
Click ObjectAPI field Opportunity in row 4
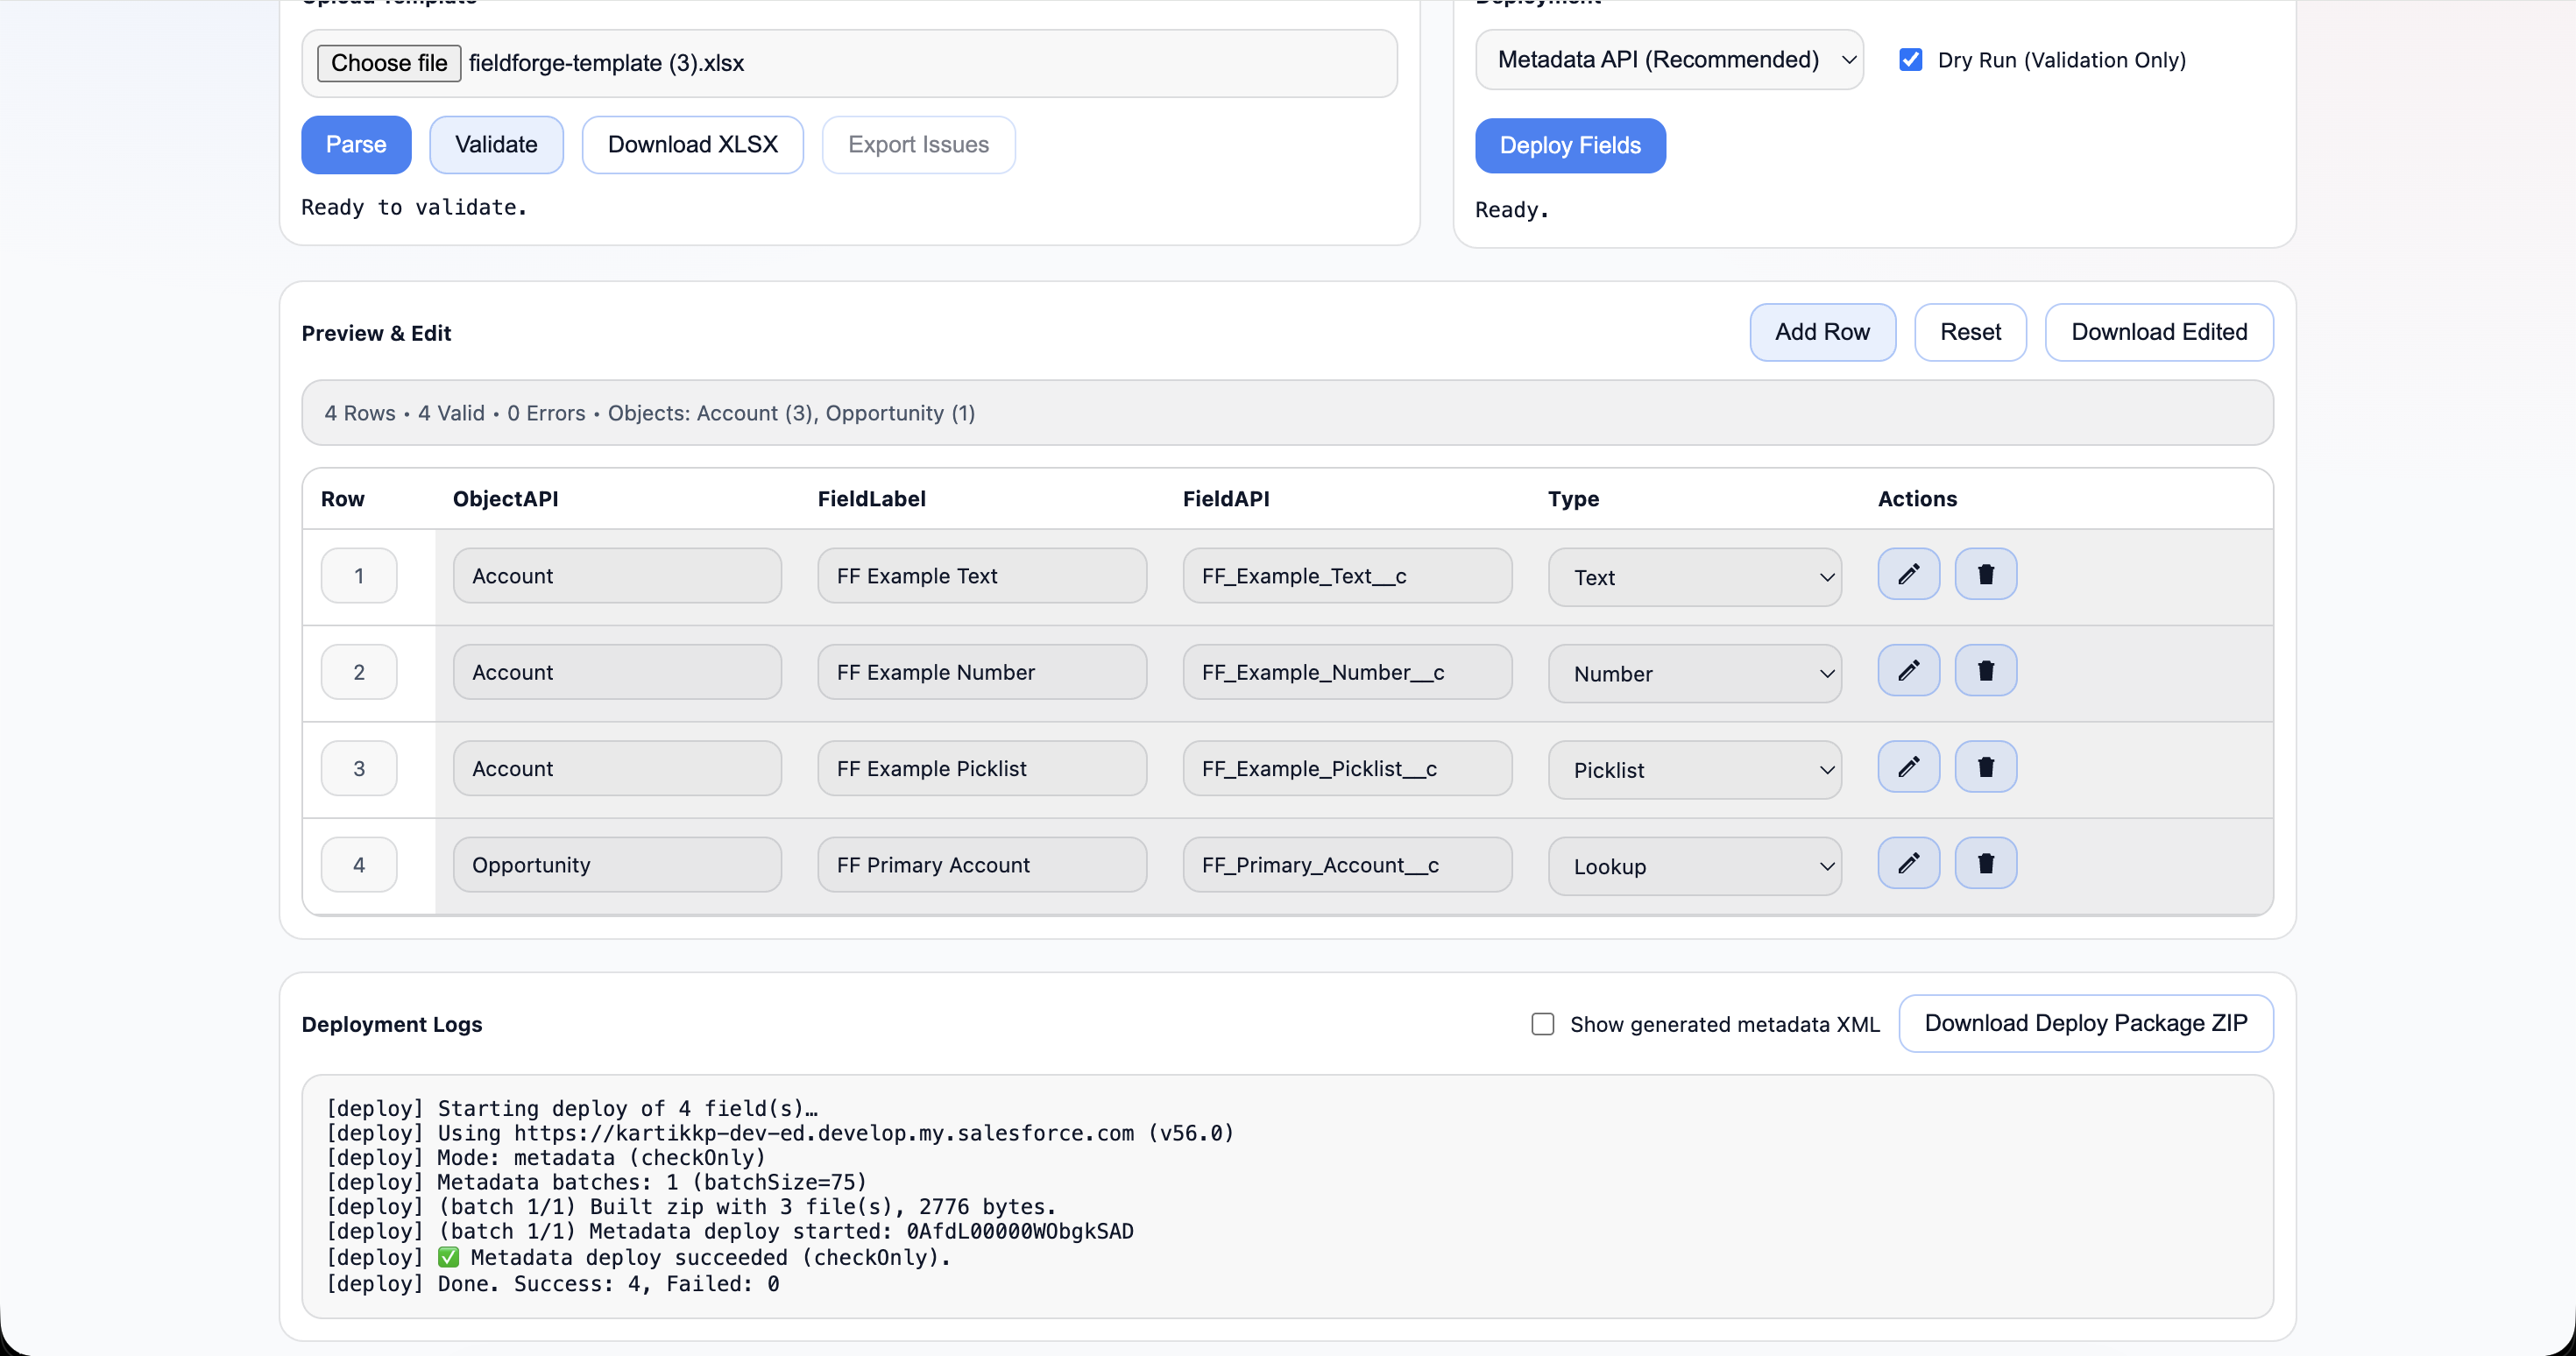pos(617,864)
